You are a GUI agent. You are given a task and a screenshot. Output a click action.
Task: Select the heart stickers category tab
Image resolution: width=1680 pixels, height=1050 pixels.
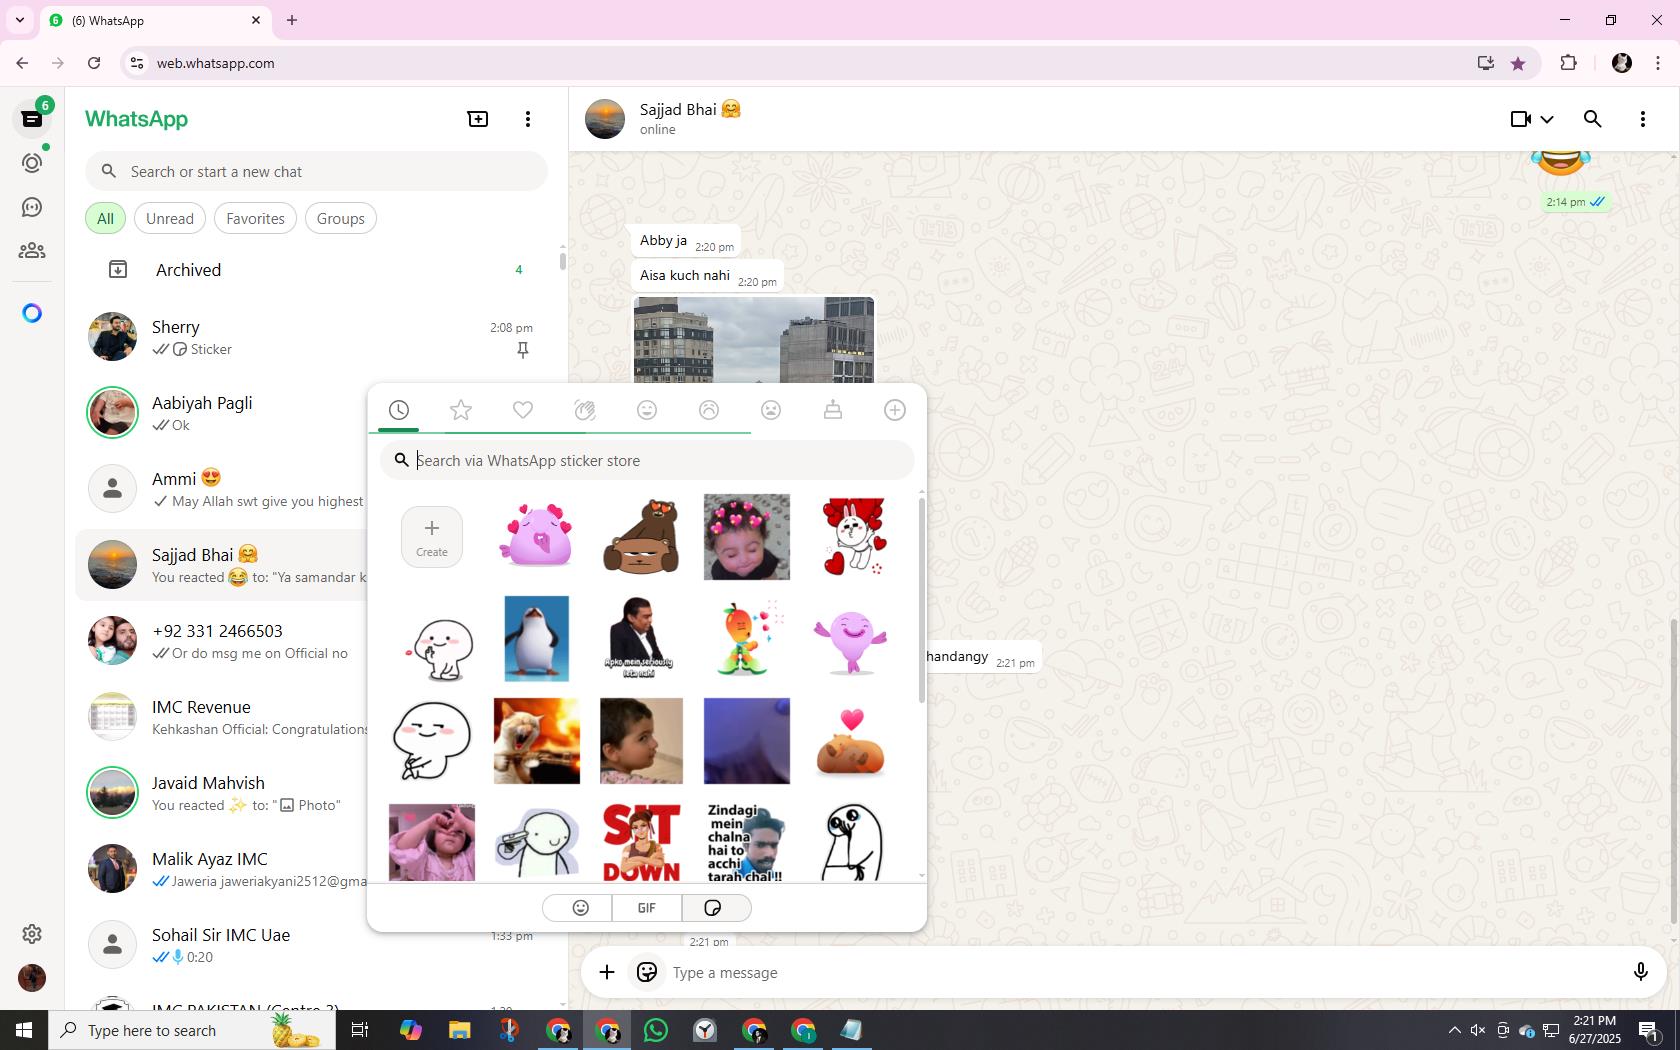click(523, 410)
